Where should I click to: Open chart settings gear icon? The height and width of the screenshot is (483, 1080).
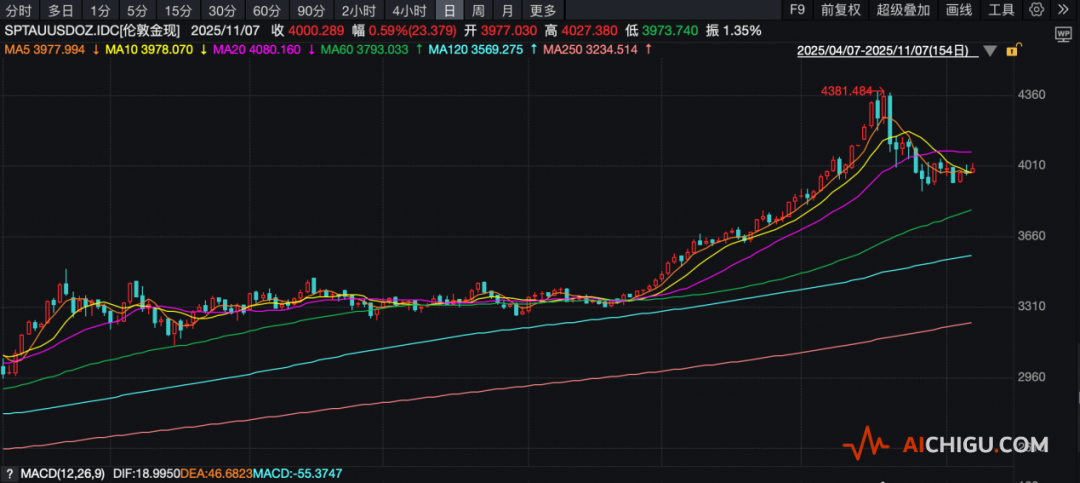coord(1037,11)
